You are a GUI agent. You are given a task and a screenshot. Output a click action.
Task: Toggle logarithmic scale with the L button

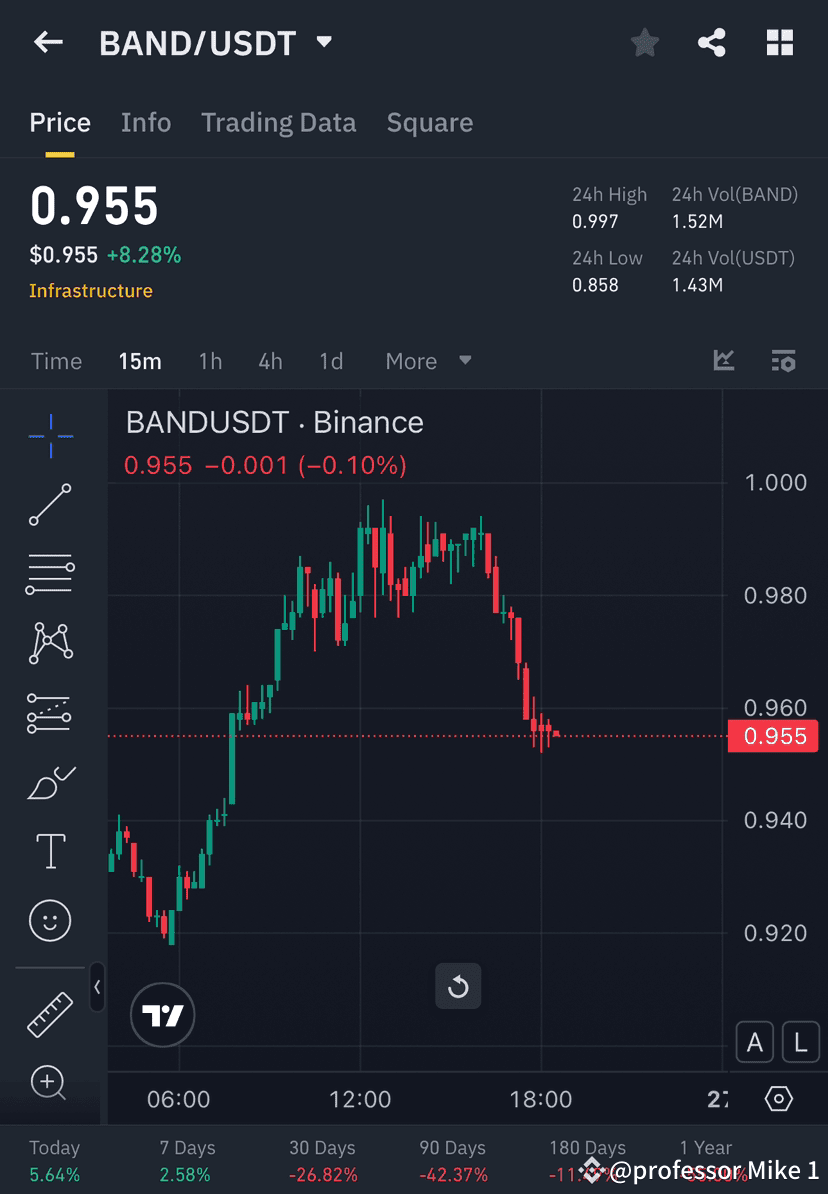click(x=800, y=1042)
